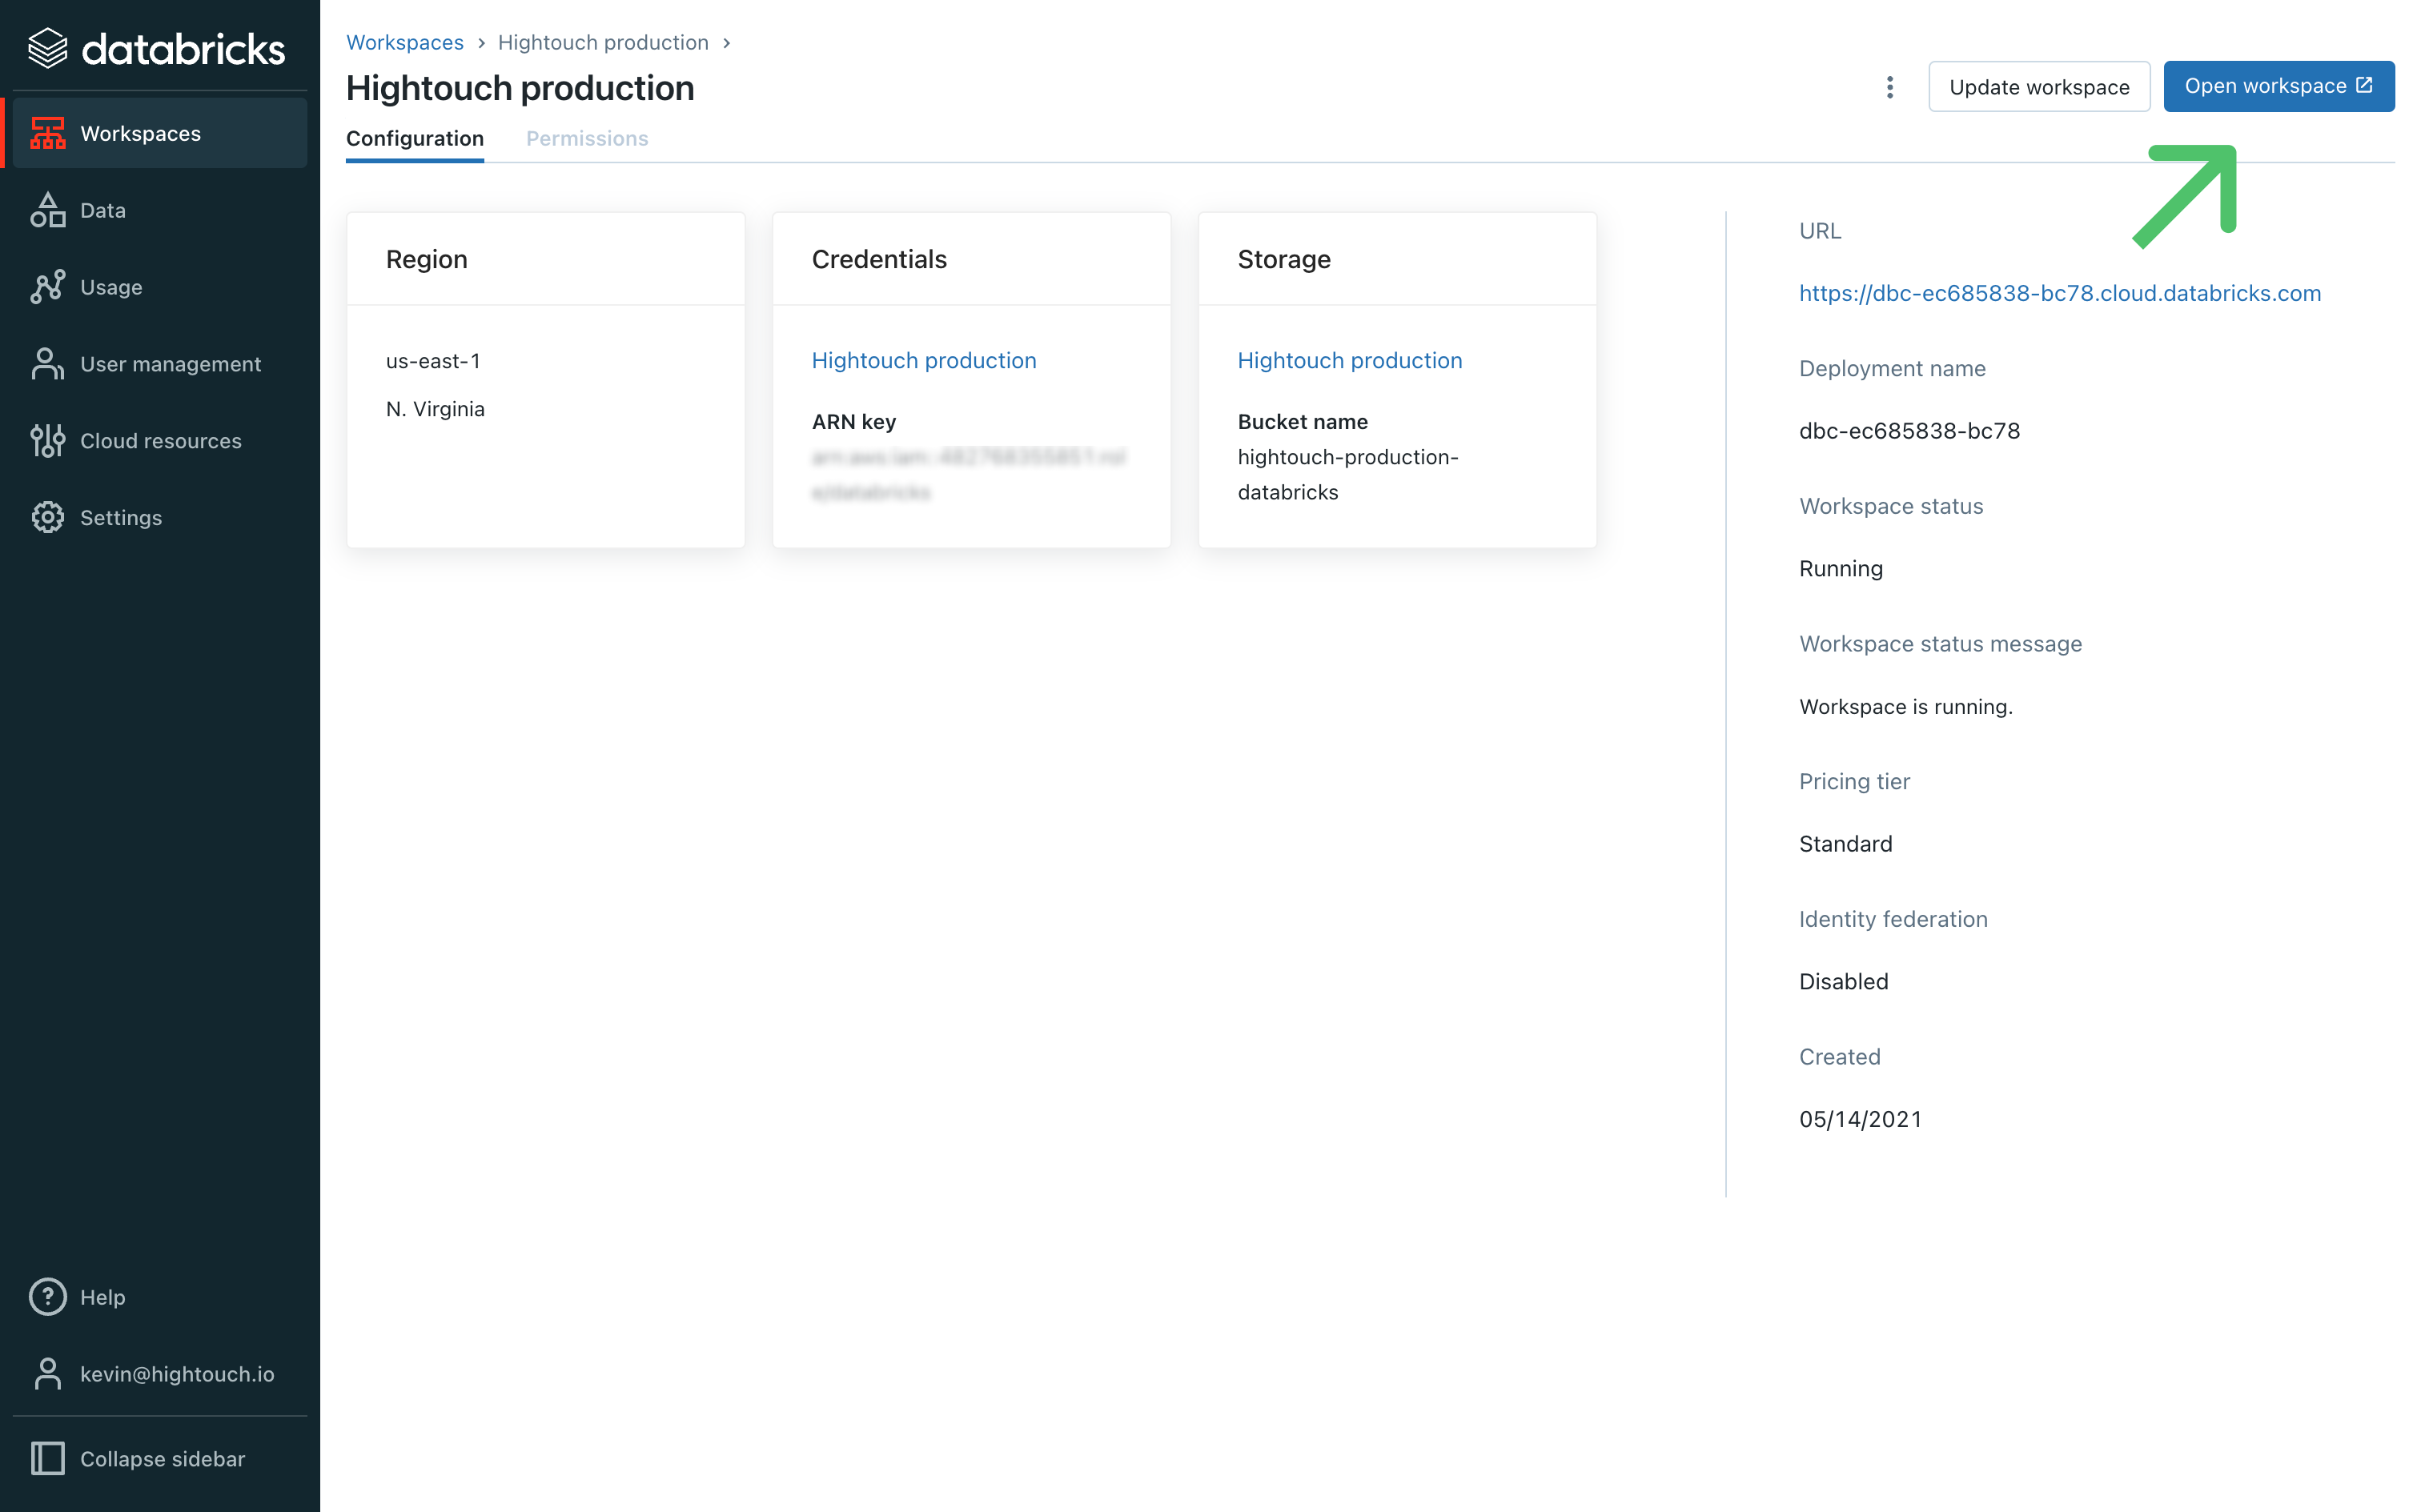The image size is (2421, 1512).
Task: Click the blurred ARN key value
Action: pyautogui.click(x=968, y=474)
